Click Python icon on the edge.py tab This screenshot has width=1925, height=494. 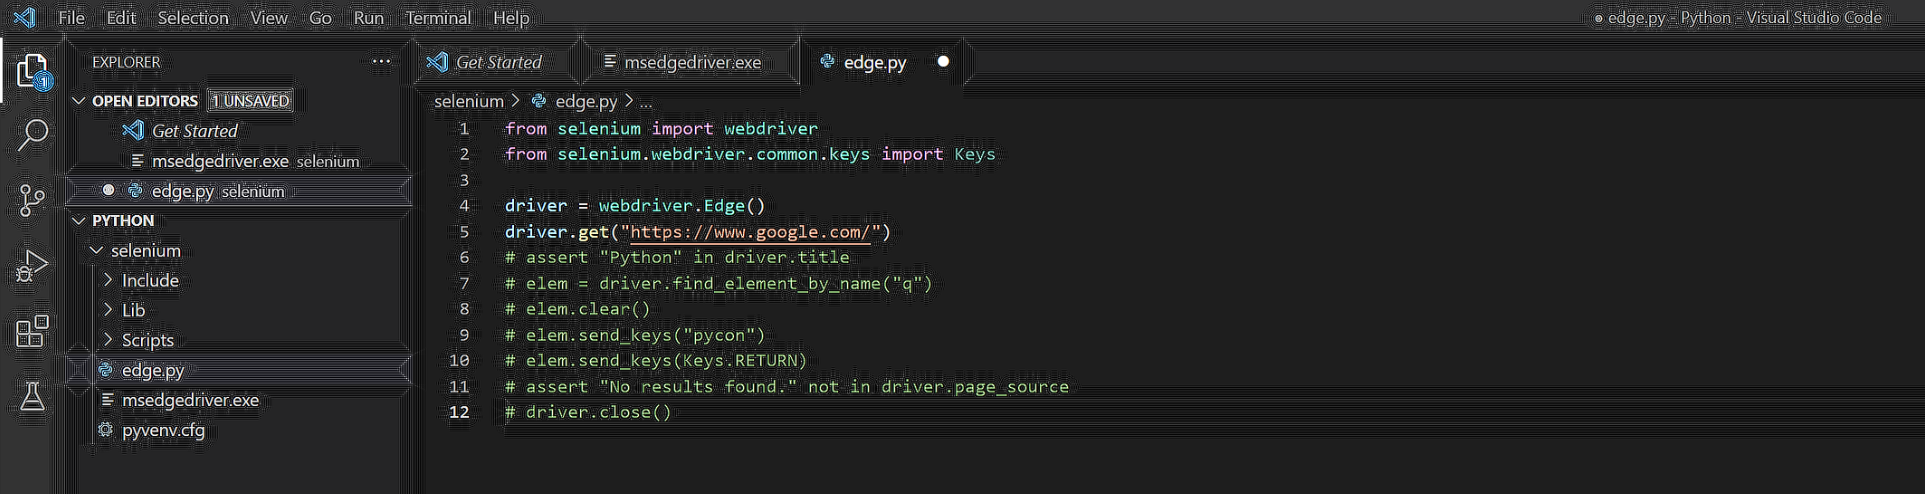click(x=827, y=61)
